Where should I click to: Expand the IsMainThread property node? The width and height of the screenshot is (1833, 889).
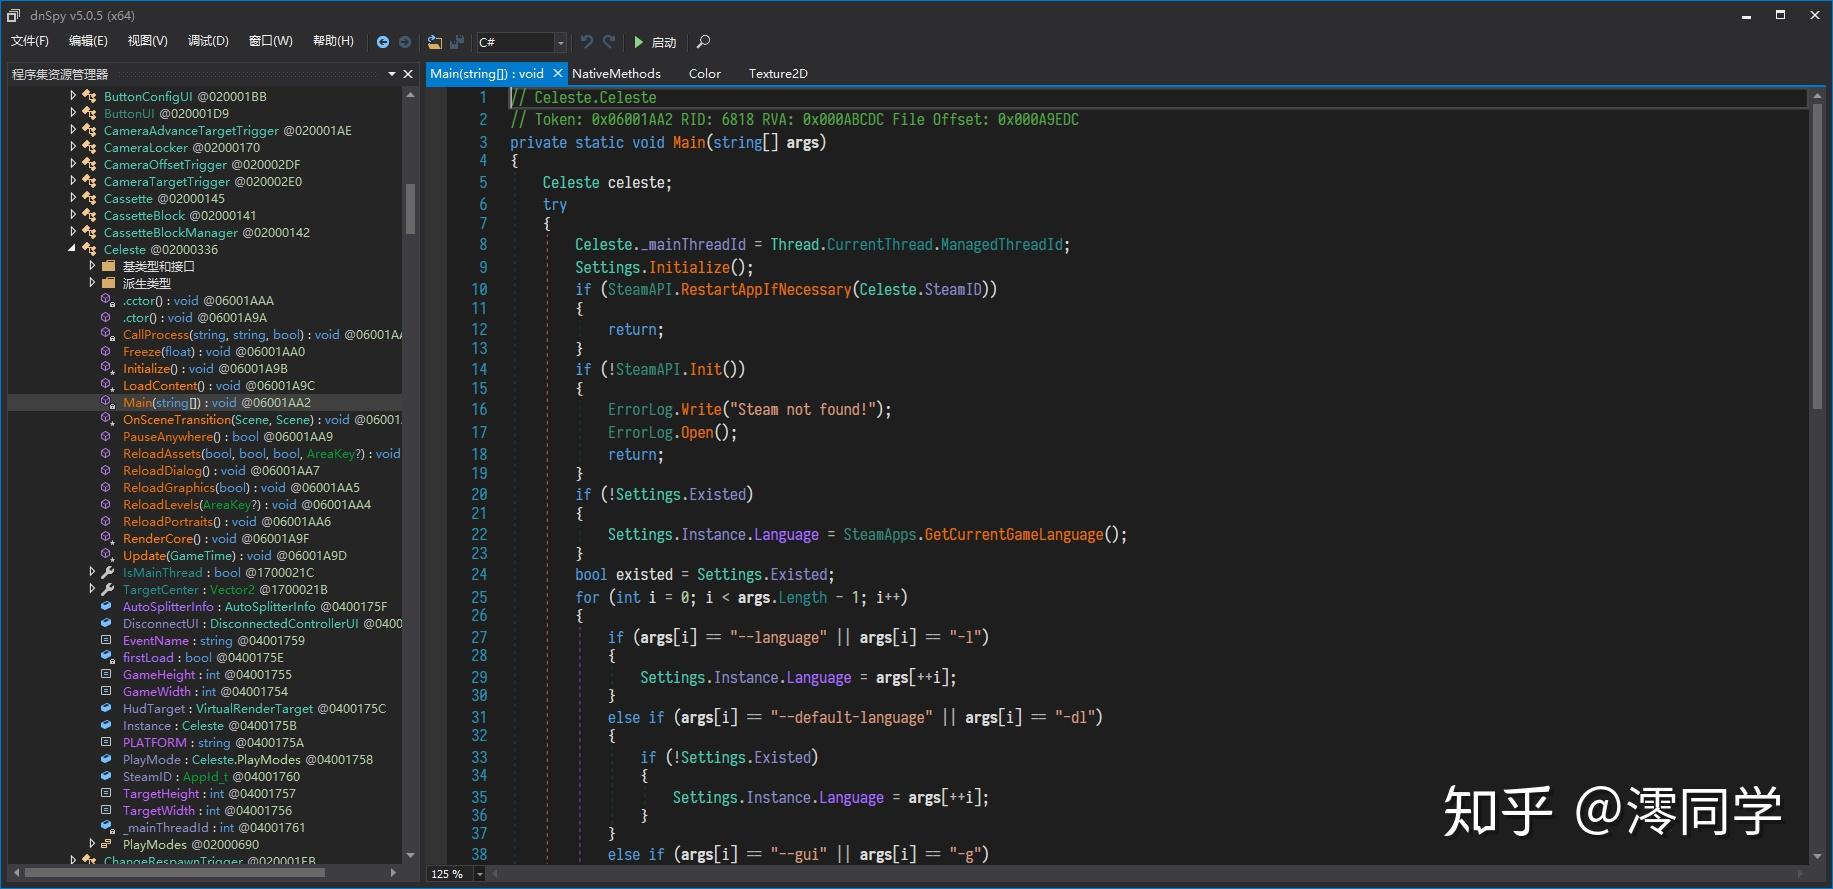(x=92, y=572)
